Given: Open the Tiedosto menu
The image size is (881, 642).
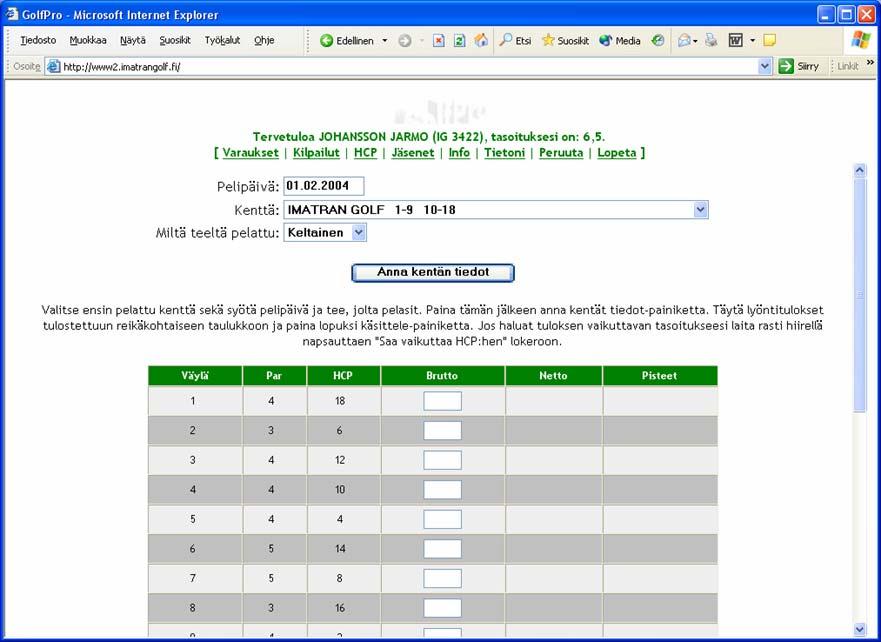Looking at the screenshot, I should pos(38,40).
